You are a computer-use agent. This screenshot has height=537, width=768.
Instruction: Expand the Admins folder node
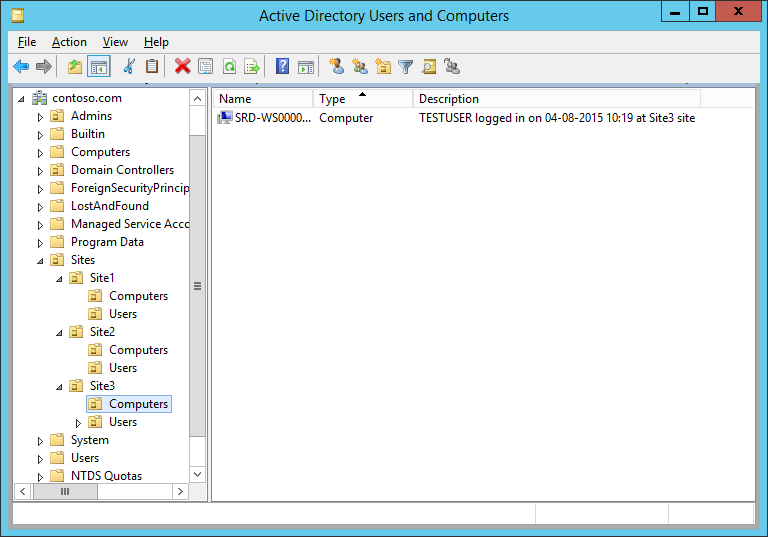[40, 117]
